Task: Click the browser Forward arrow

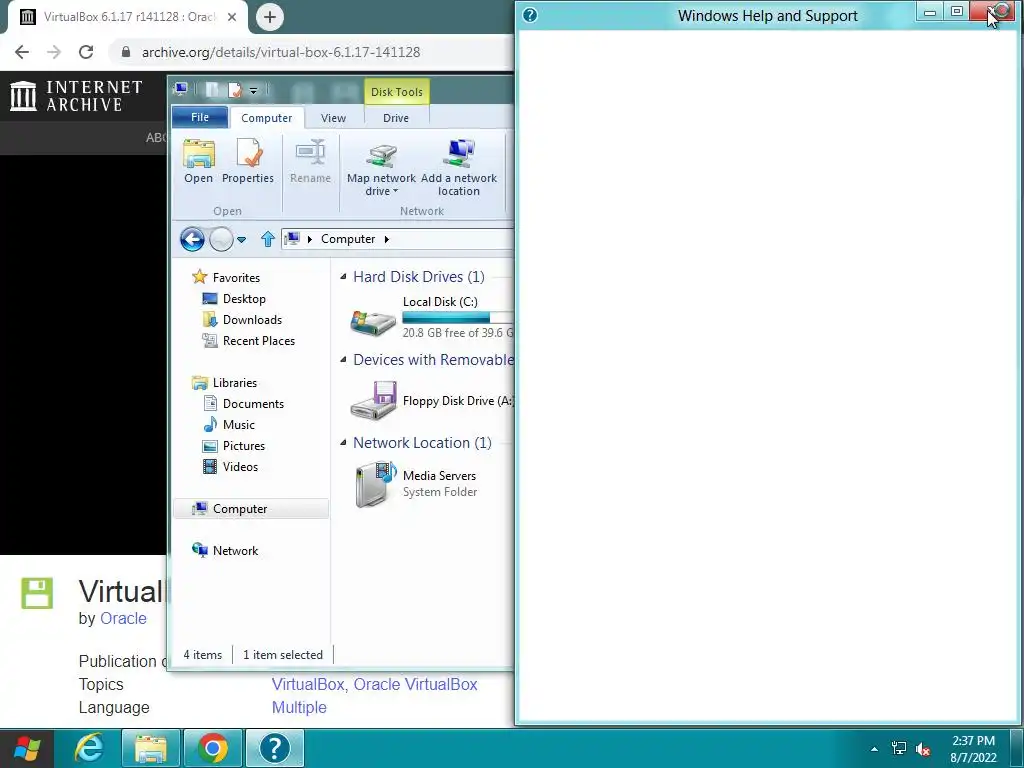Action: [x=54, y=52]
